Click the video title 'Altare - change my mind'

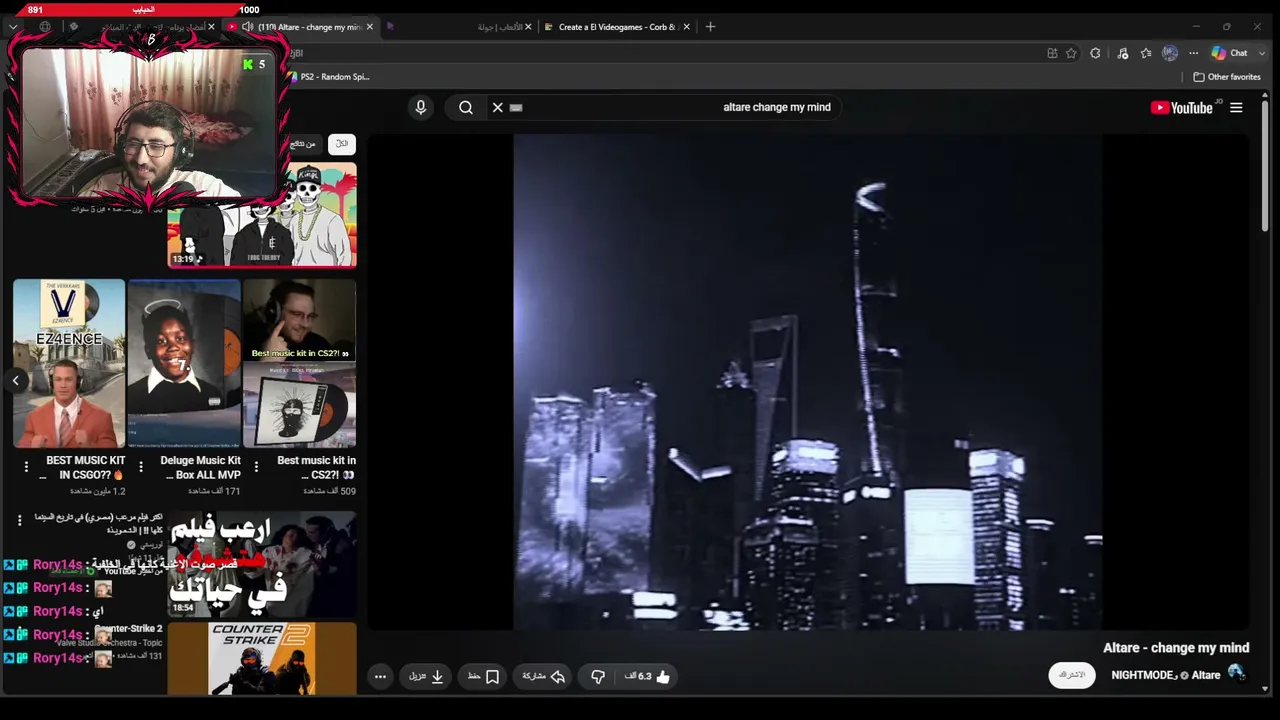click(1176, 648)
